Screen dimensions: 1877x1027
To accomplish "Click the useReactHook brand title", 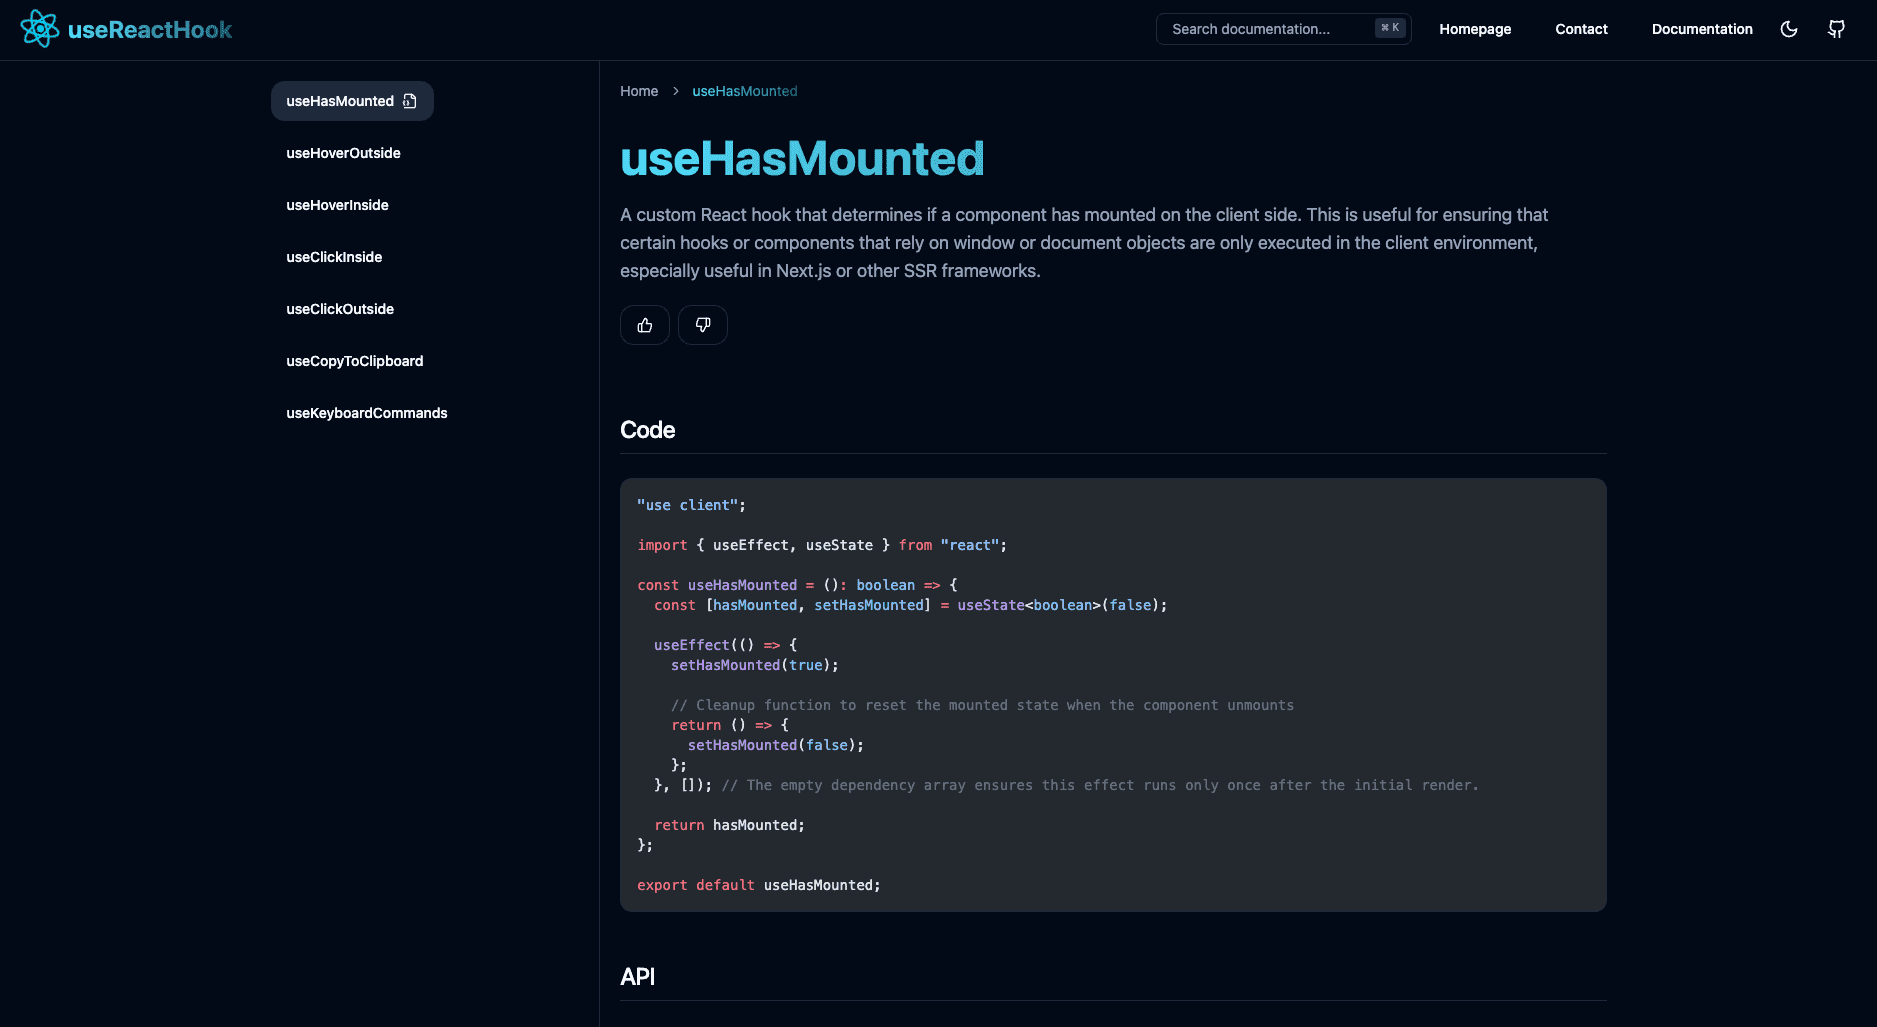I will point(150,30).
